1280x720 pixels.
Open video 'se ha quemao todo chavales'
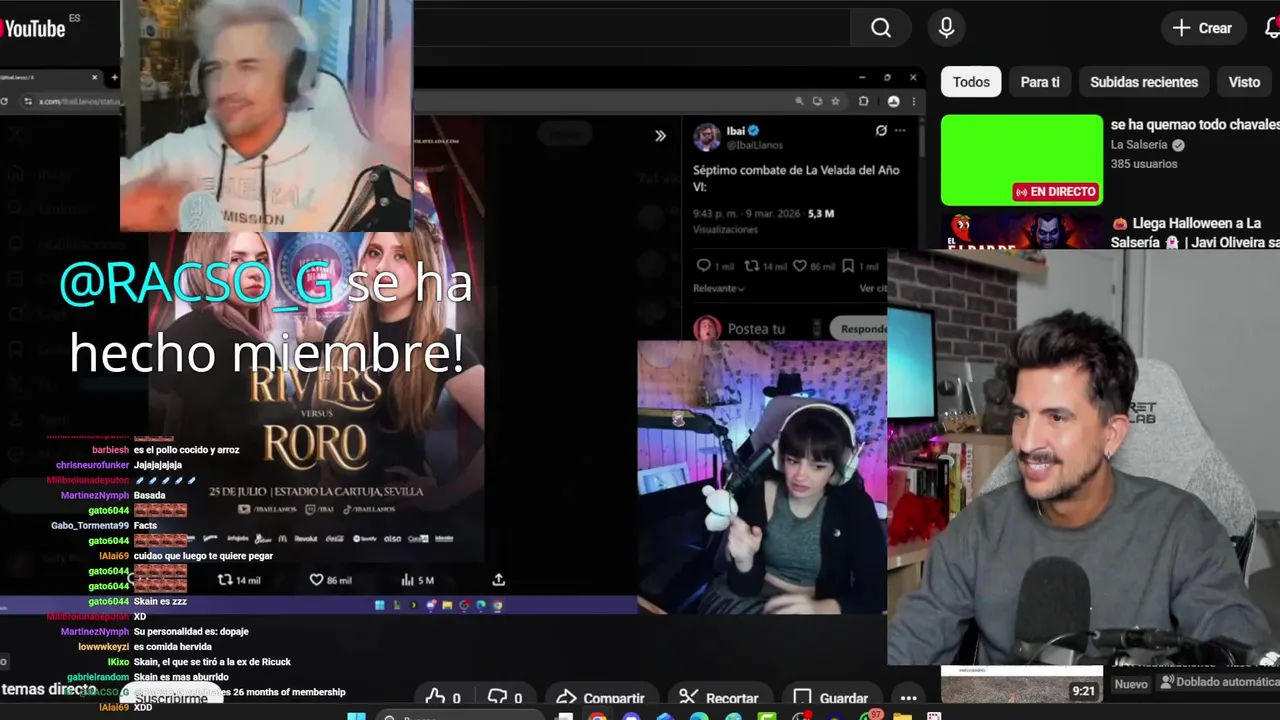pyautogui.click(x=1195, y=125)
